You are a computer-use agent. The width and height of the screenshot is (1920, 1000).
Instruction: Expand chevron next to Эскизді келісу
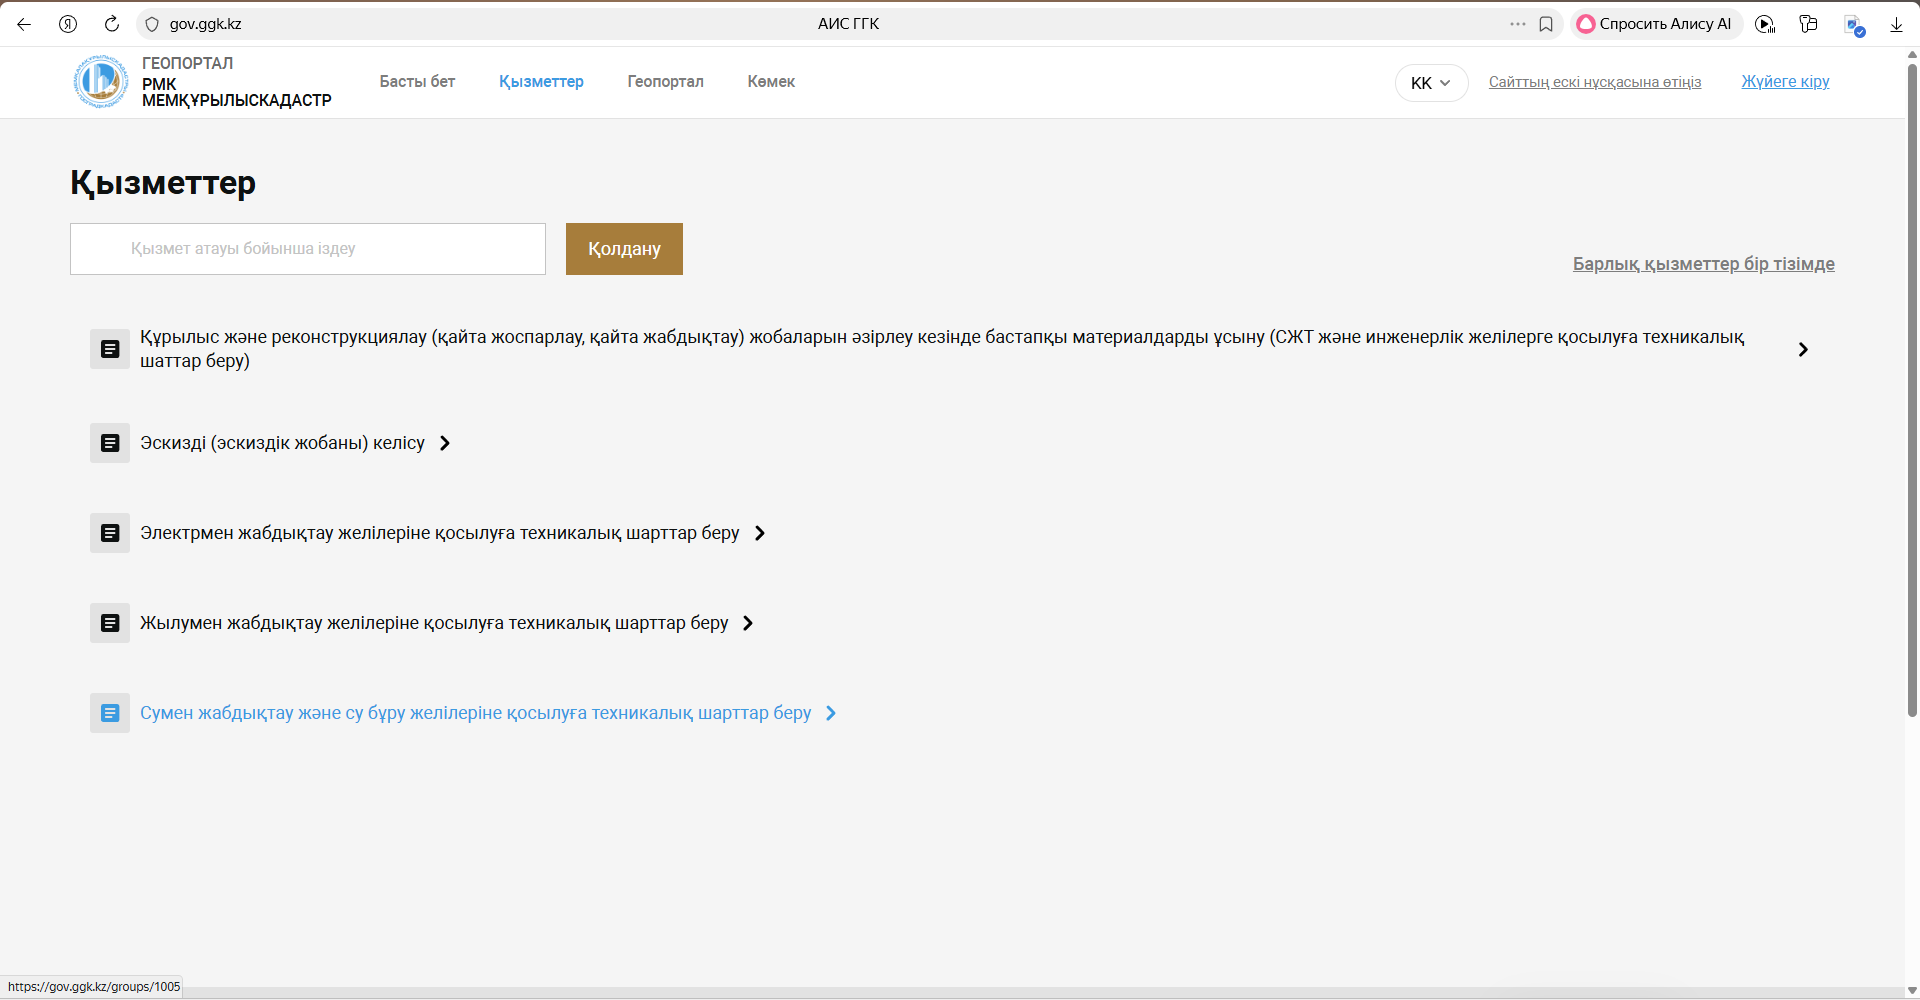445,443
